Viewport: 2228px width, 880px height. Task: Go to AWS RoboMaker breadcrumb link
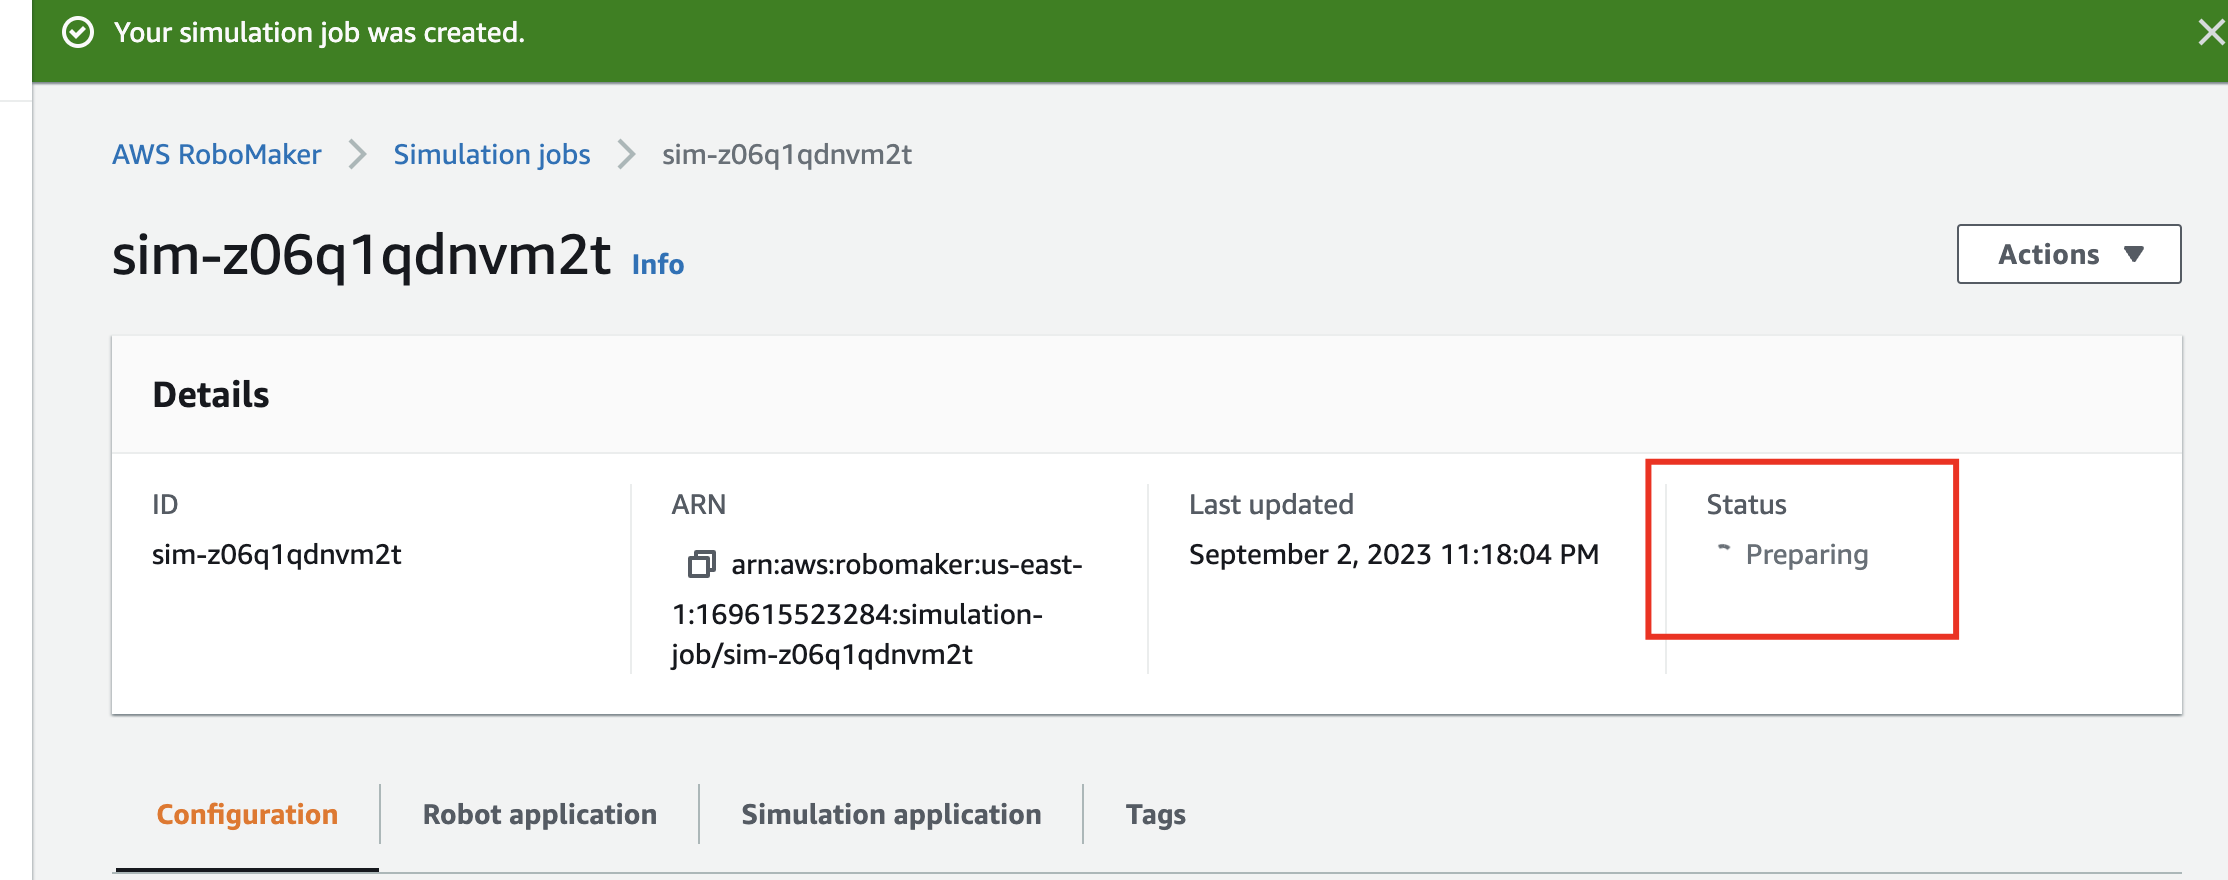click(216, 155)
